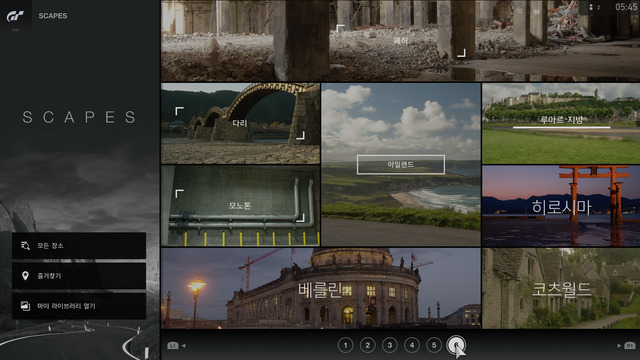Go to page 4
This screenshot has width=640, height=360.
click(x=412, y=345)
